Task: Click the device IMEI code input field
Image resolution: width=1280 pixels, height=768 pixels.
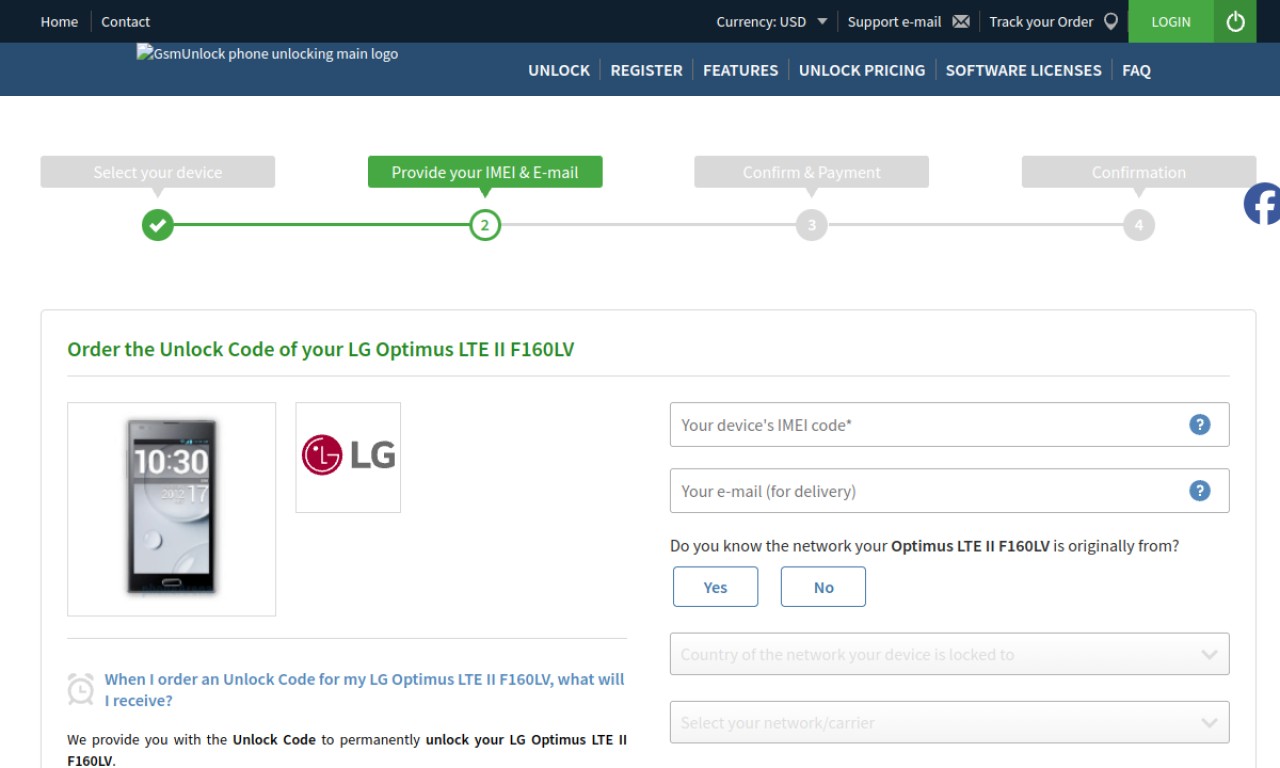Action: pos(949,424)
